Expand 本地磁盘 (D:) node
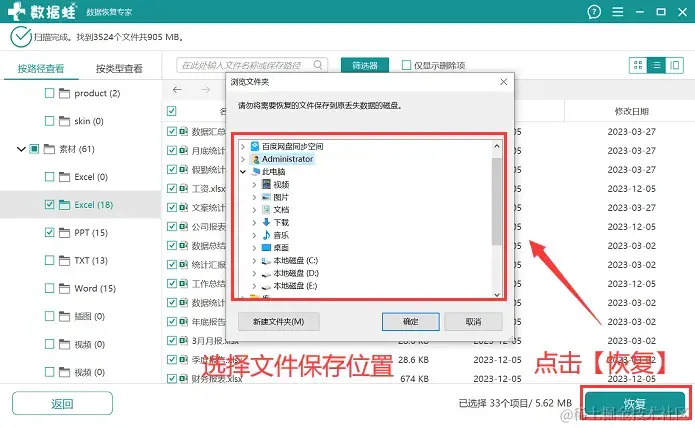Viewport: 695px width, 428px height. (x=254, y=273)
